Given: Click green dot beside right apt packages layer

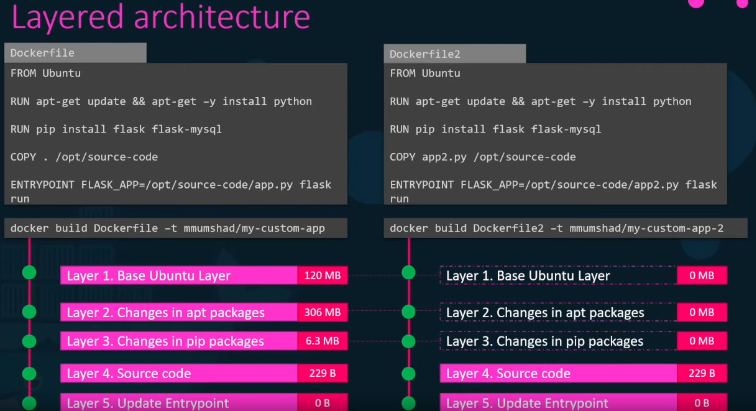Looking at the screenshot, I should tap(408, 311).
